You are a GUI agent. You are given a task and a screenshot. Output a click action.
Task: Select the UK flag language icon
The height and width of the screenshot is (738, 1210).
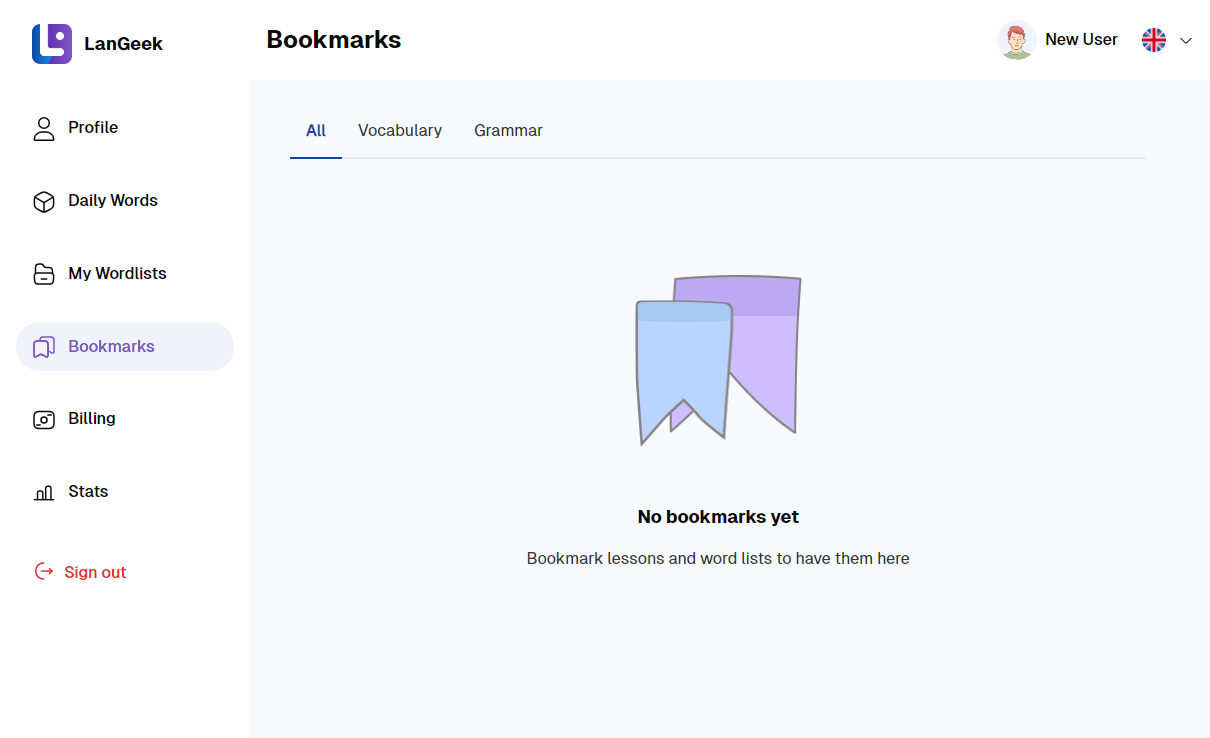(1154, 40)
